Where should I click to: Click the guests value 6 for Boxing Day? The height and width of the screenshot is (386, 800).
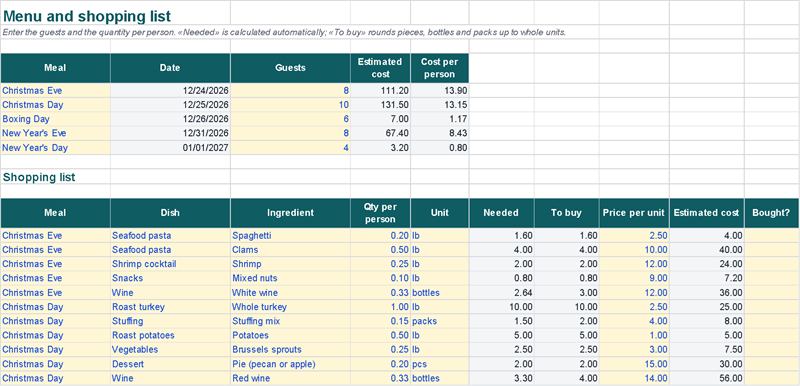click(x=290, y=119)
